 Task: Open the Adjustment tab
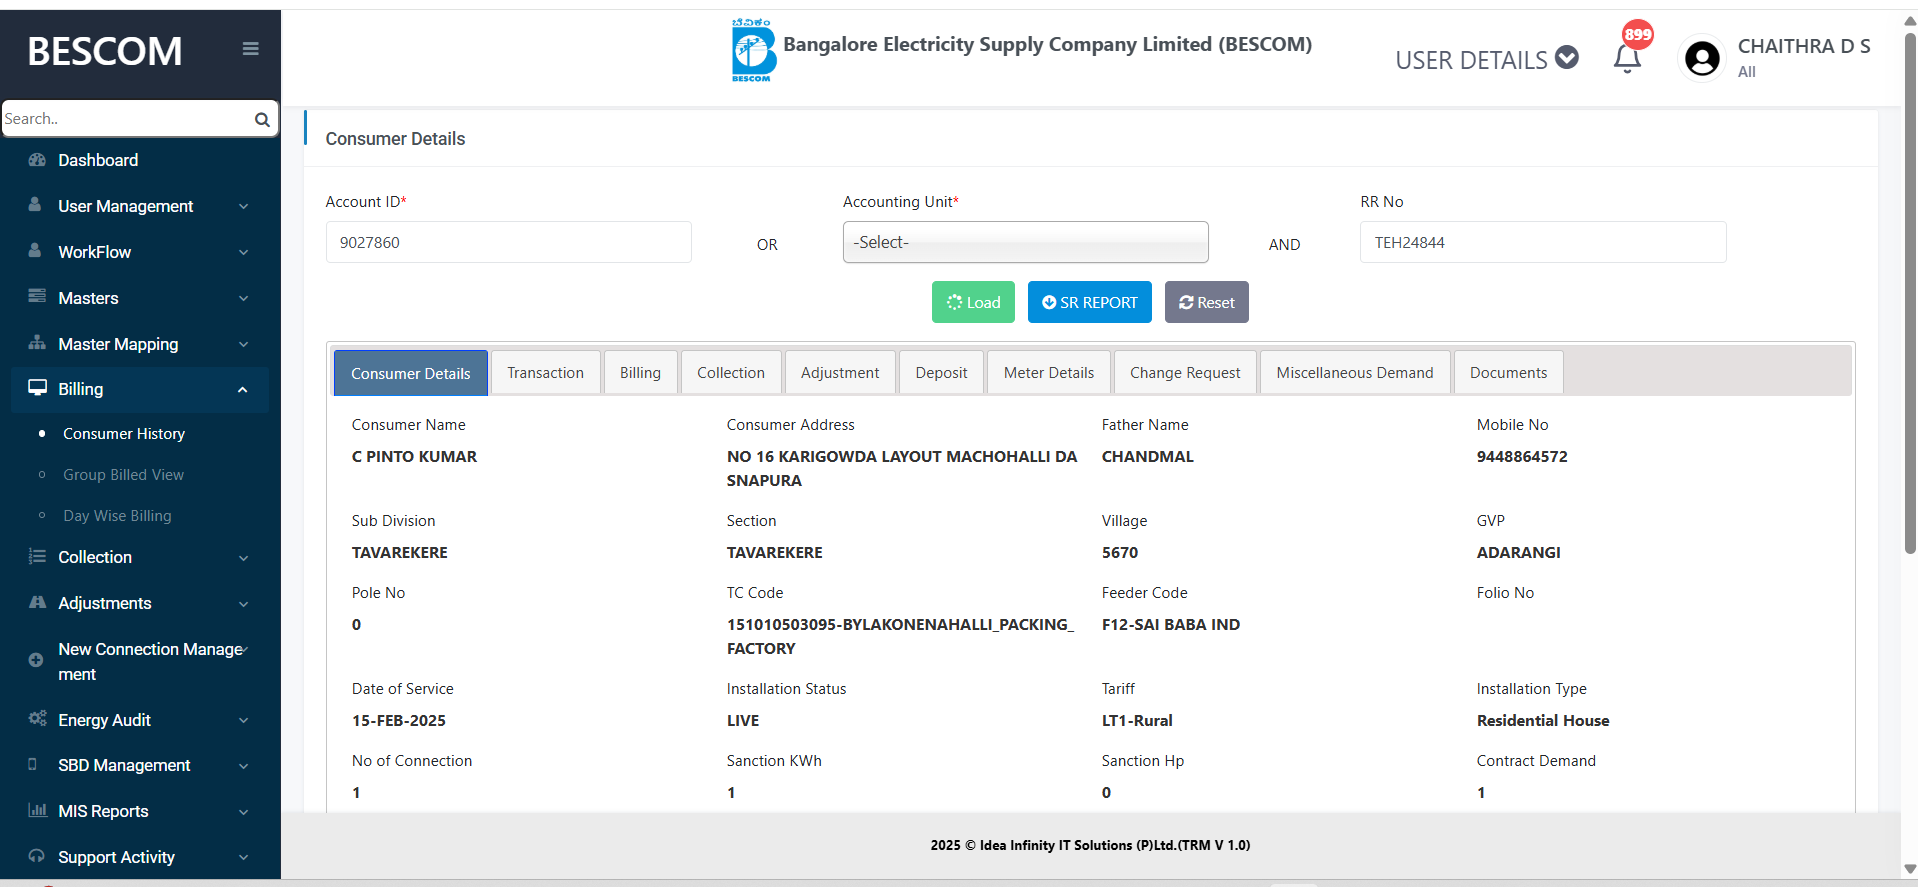(x=840, y=372)
